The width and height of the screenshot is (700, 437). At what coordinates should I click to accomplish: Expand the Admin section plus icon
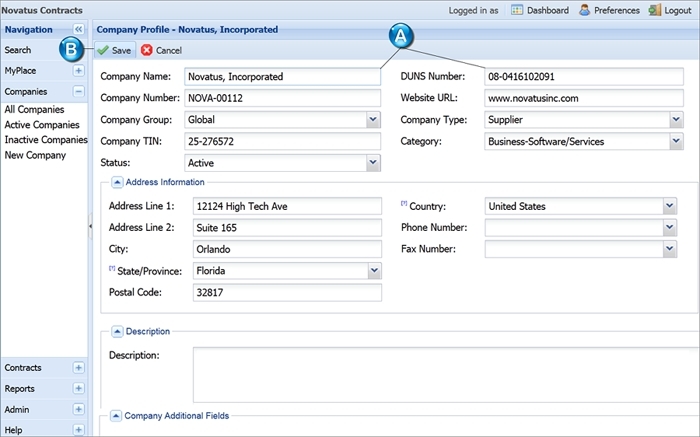pos(79,409)
